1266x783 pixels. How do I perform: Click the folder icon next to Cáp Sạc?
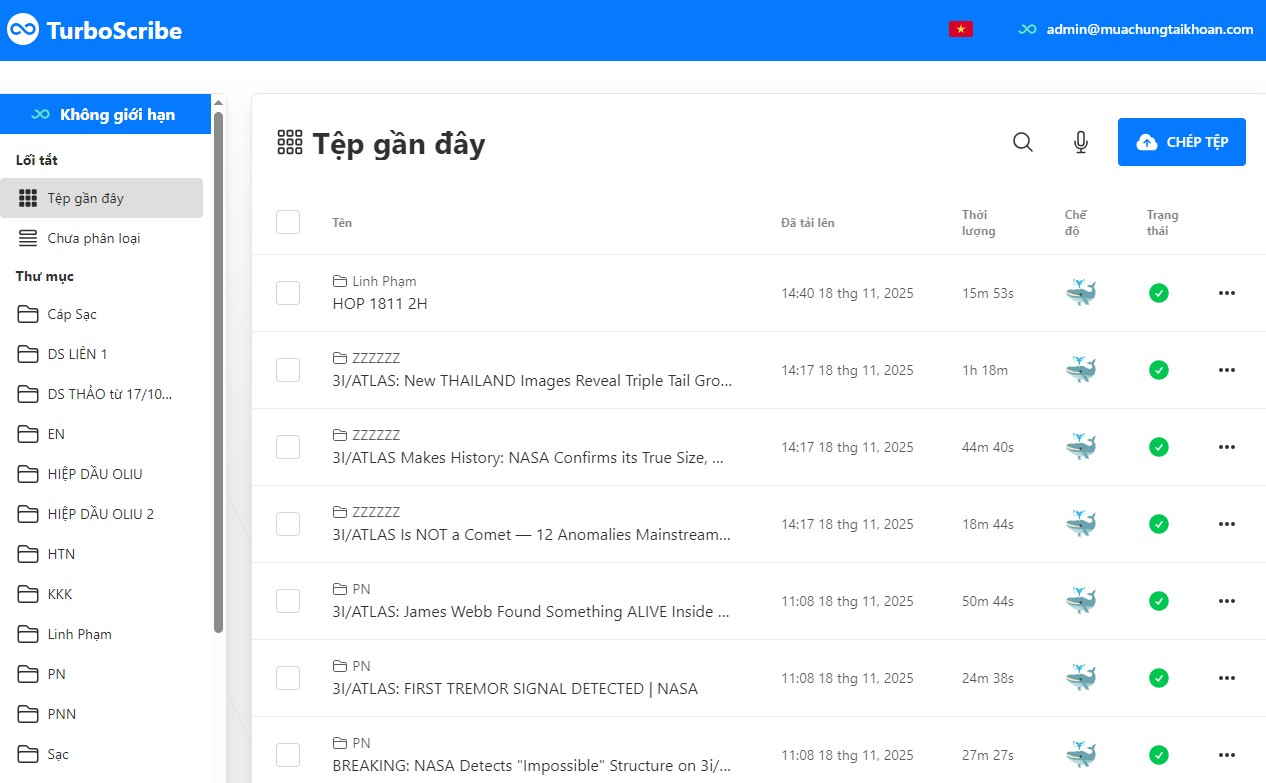(27, 313)
